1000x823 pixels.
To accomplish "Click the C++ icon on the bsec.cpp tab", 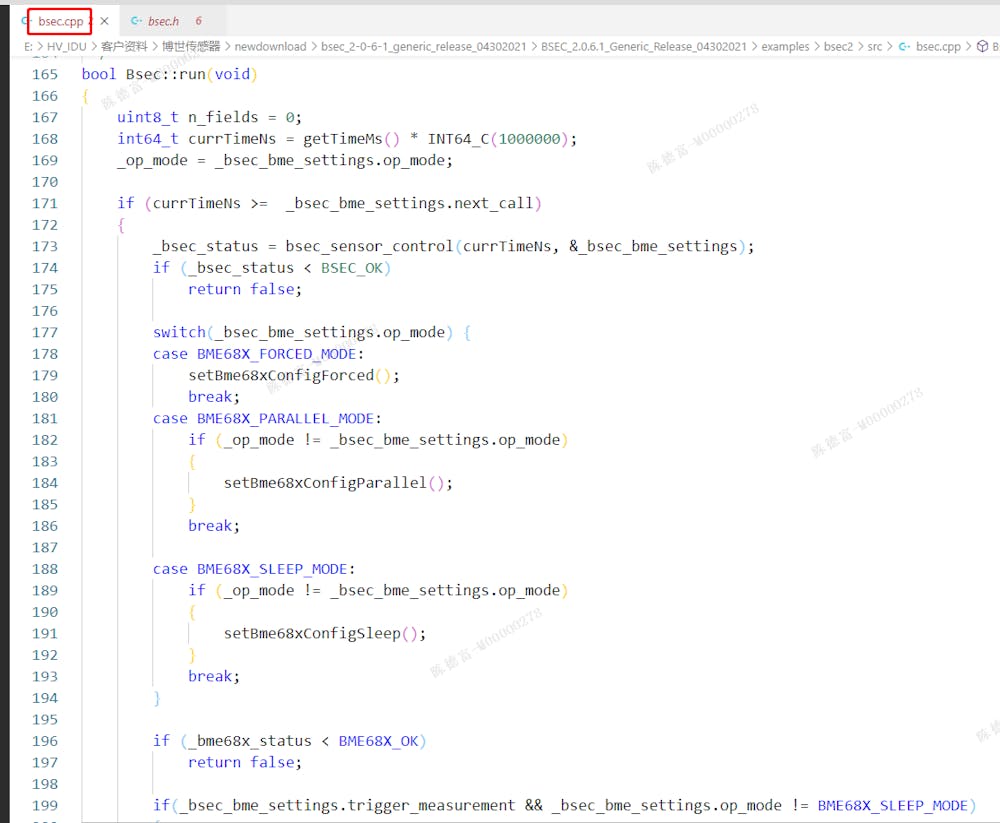I will (27, 21).
